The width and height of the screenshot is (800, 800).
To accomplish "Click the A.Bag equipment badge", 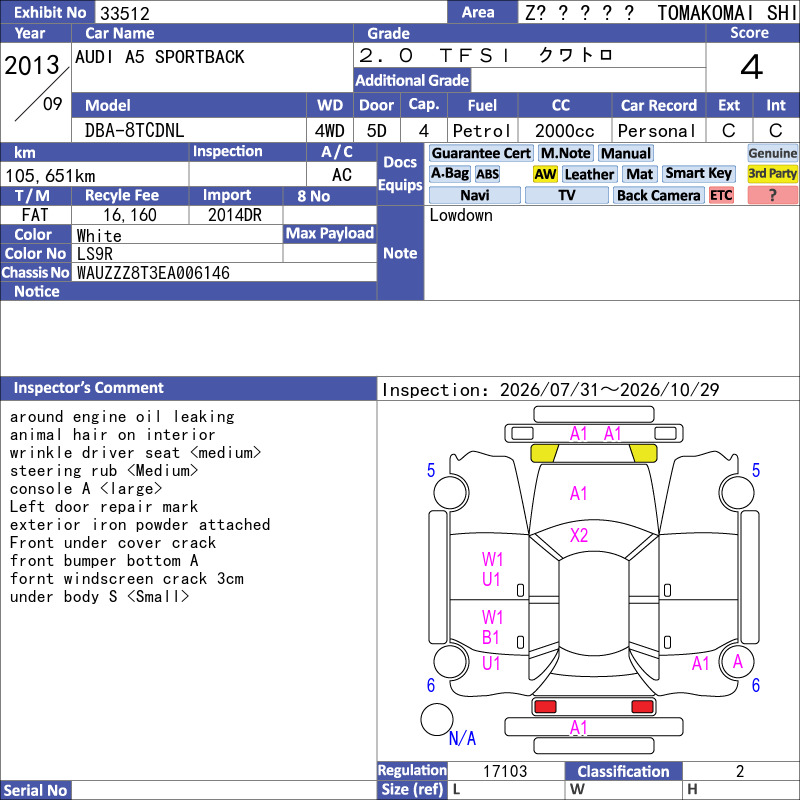I will [449, 174].
